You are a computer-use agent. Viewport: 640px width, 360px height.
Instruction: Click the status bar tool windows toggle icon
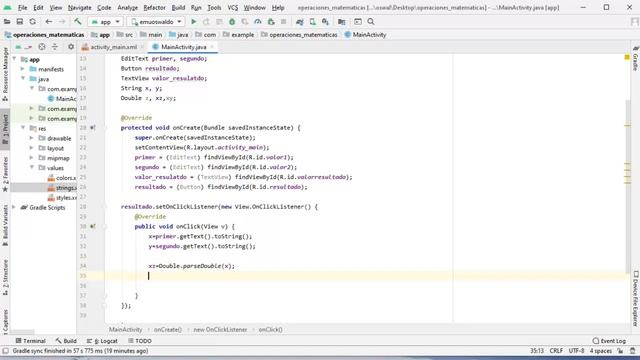pyautogui.click(x=5, y=351)
